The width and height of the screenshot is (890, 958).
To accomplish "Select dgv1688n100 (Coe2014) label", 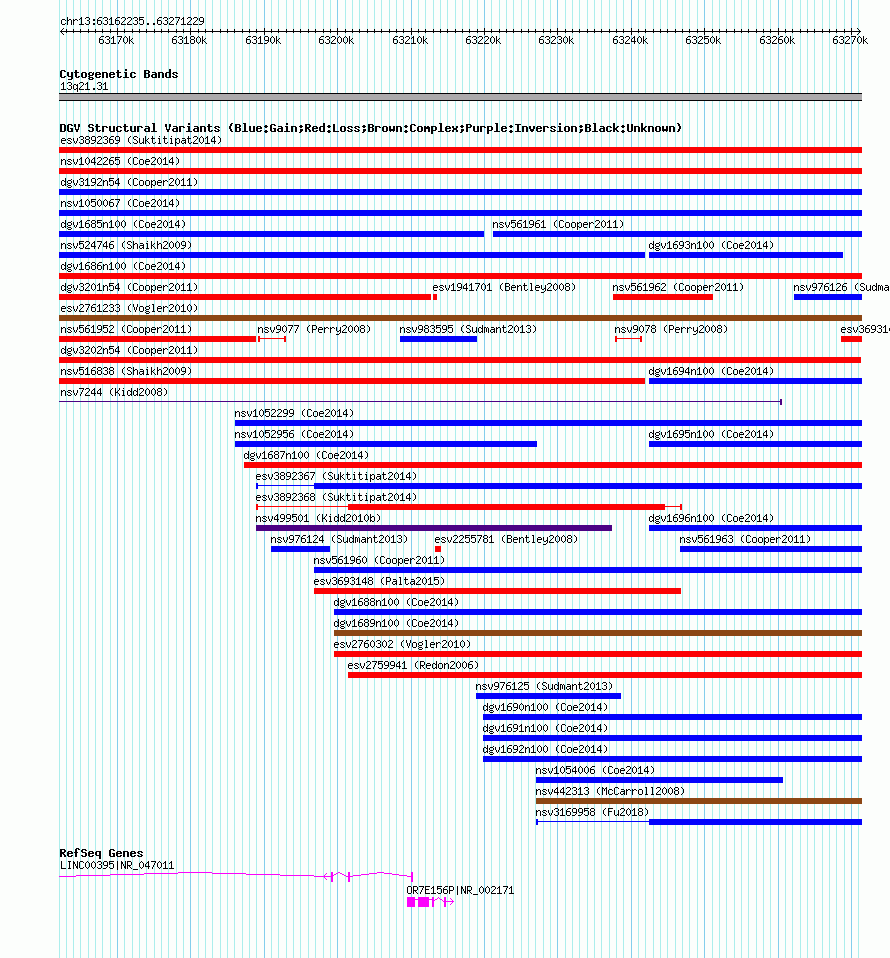I will click(x=396, y=602).
